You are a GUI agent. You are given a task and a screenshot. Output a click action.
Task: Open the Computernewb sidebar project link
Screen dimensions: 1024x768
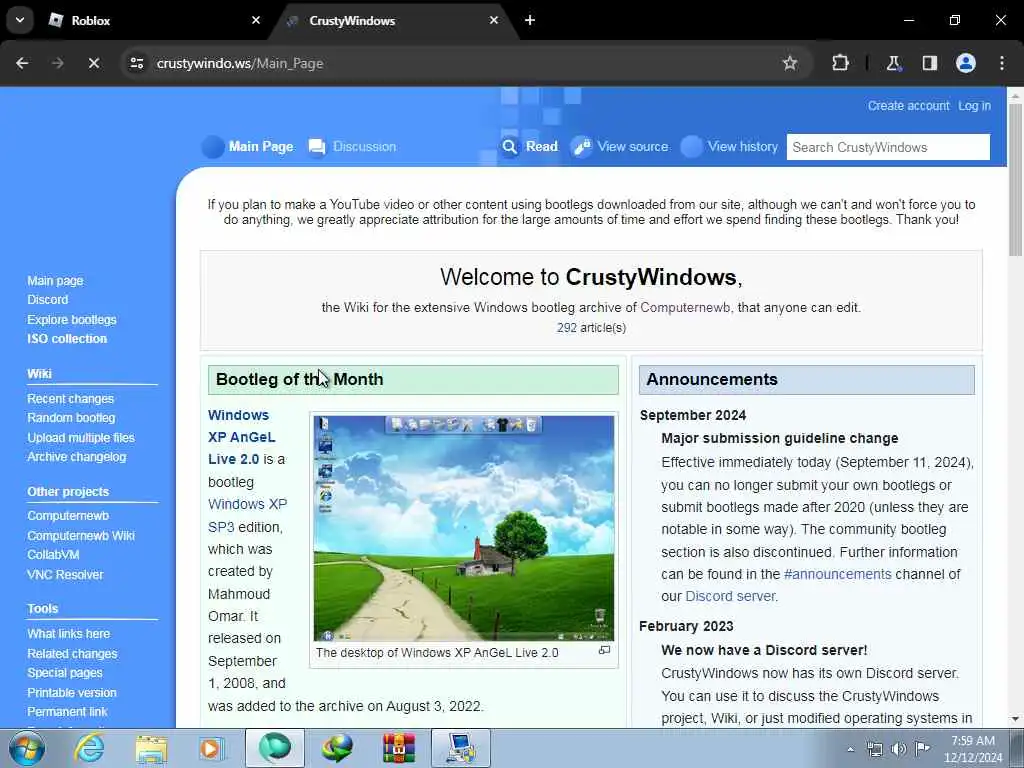click(68, 516)
